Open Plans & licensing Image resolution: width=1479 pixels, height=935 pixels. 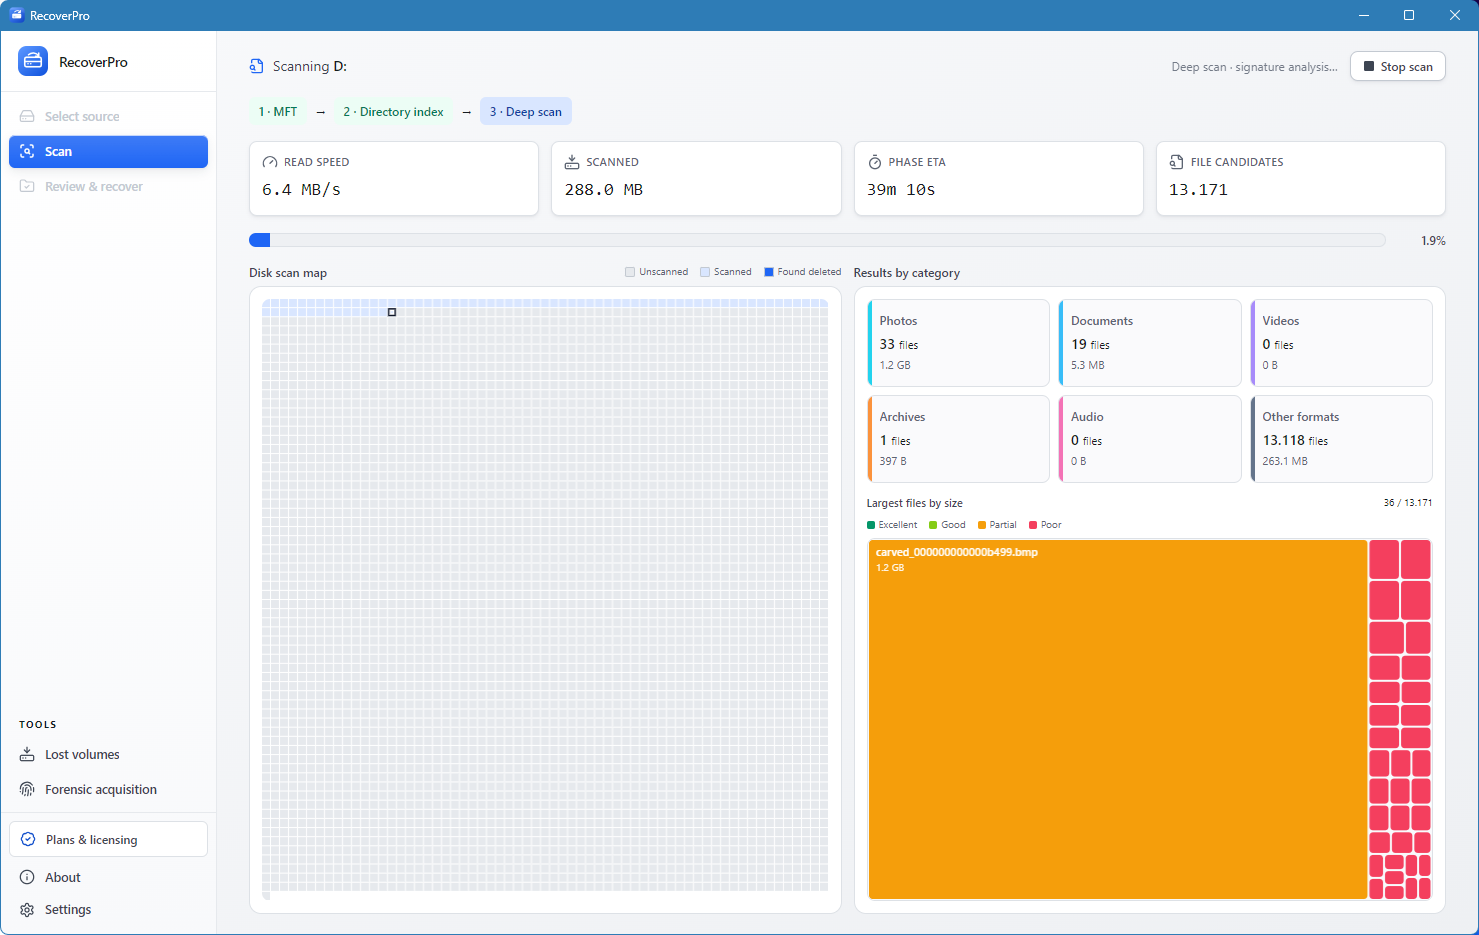coord(108,839)
